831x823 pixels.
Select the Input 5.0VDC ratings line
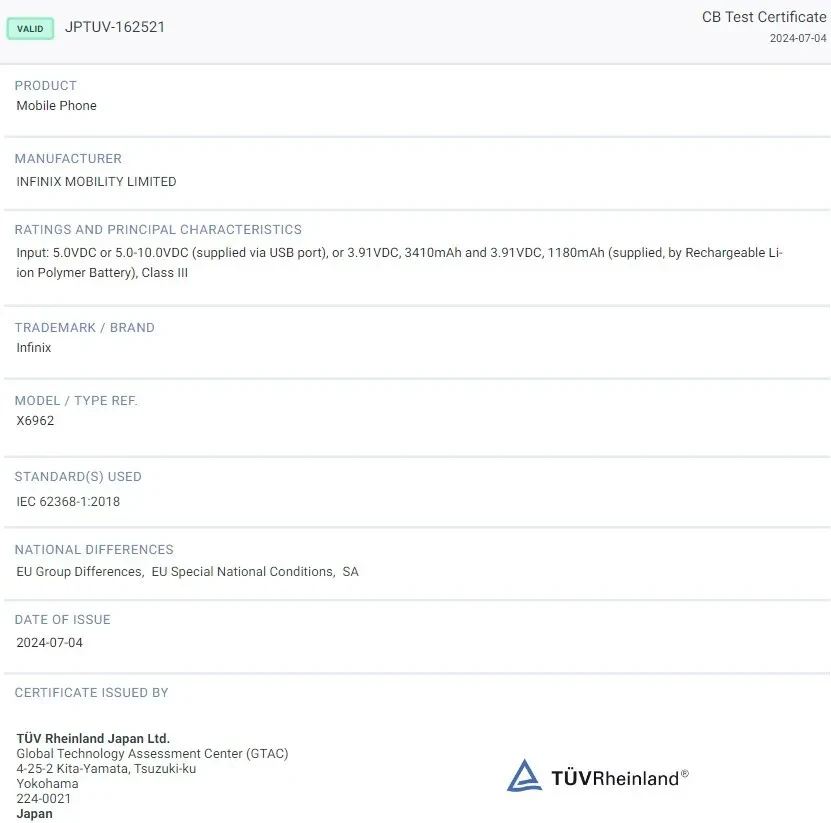pos(400,253)
